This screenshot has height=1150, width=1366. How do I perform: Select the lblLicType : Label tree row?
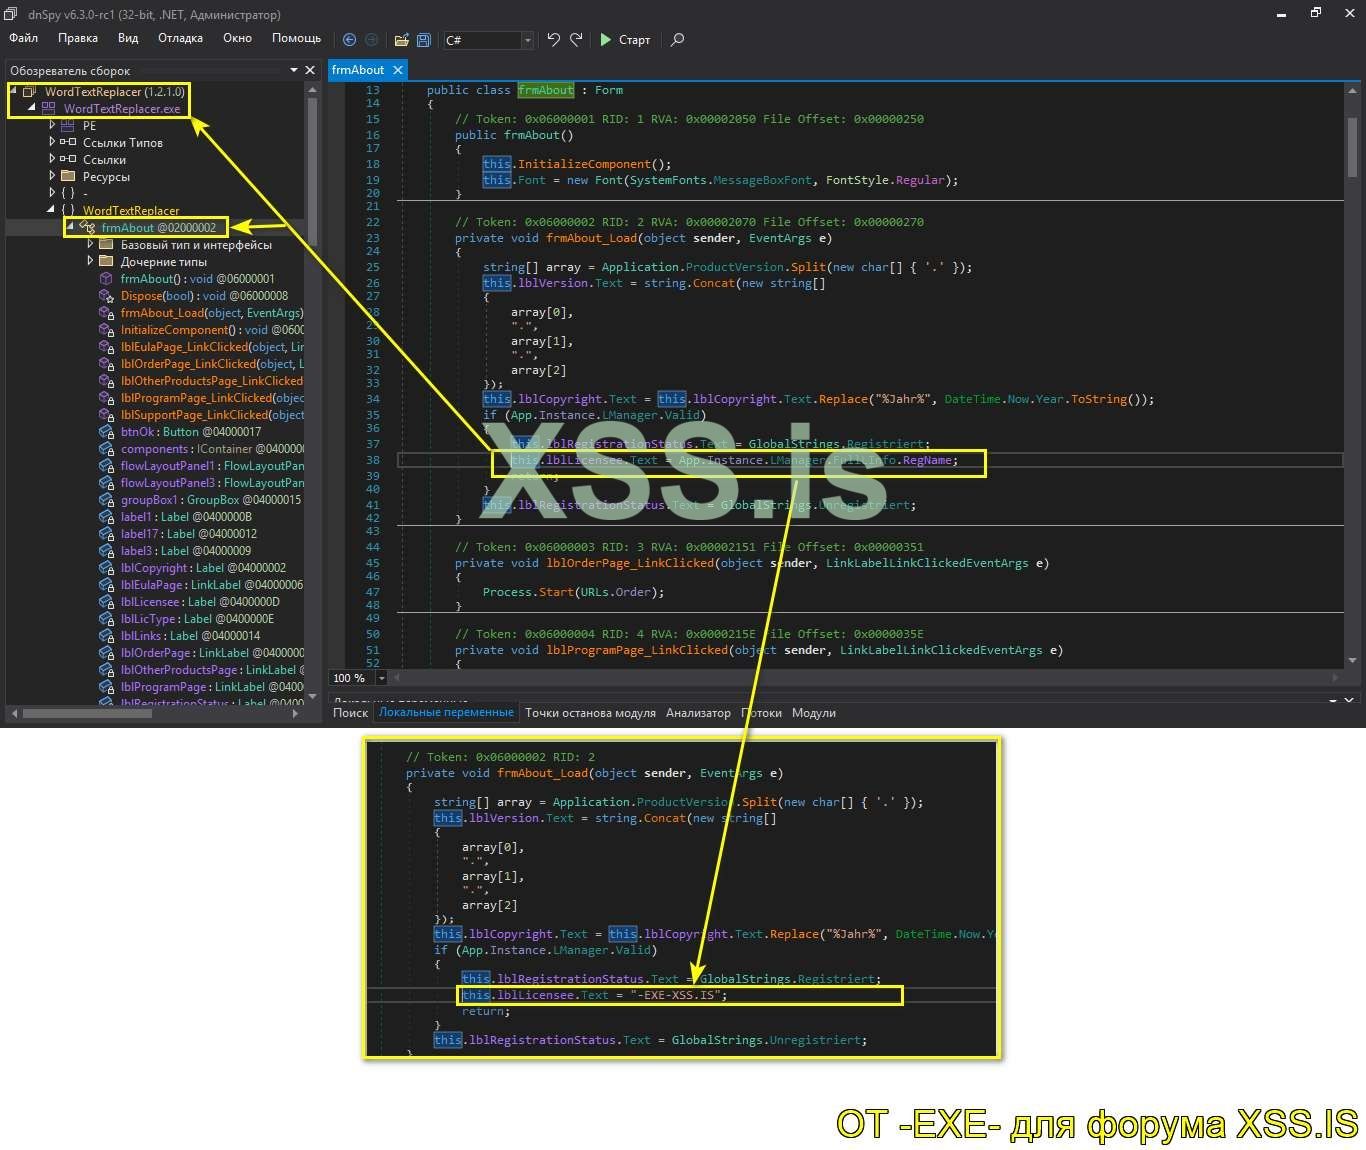[x=186, y=619]
